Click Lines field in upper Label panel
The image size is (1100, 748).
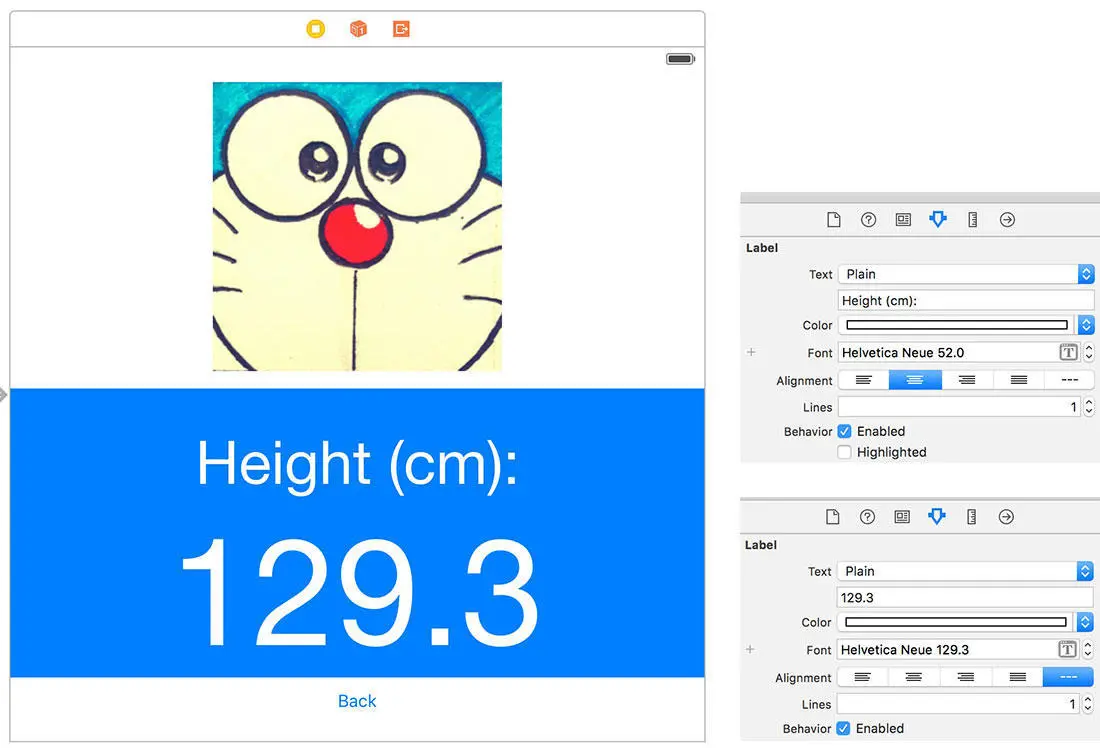960,407
